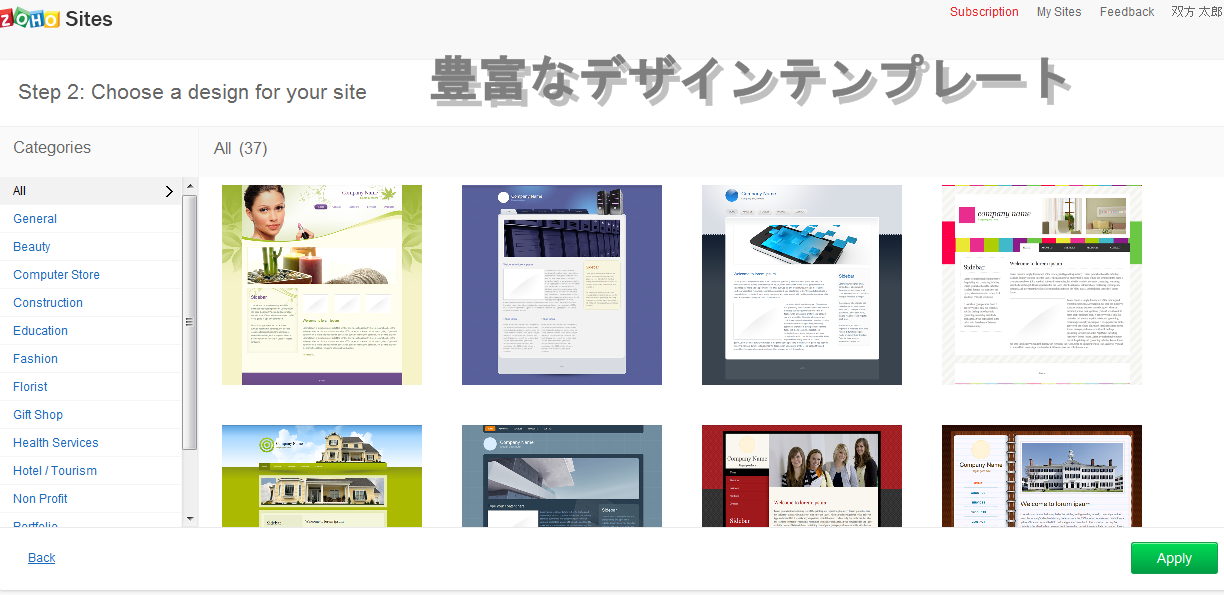Image resolution: width=1224 pixels, height=595 pixels.
Task: Click the Back link
Action: pyautogui.click(x=42, y=558)
